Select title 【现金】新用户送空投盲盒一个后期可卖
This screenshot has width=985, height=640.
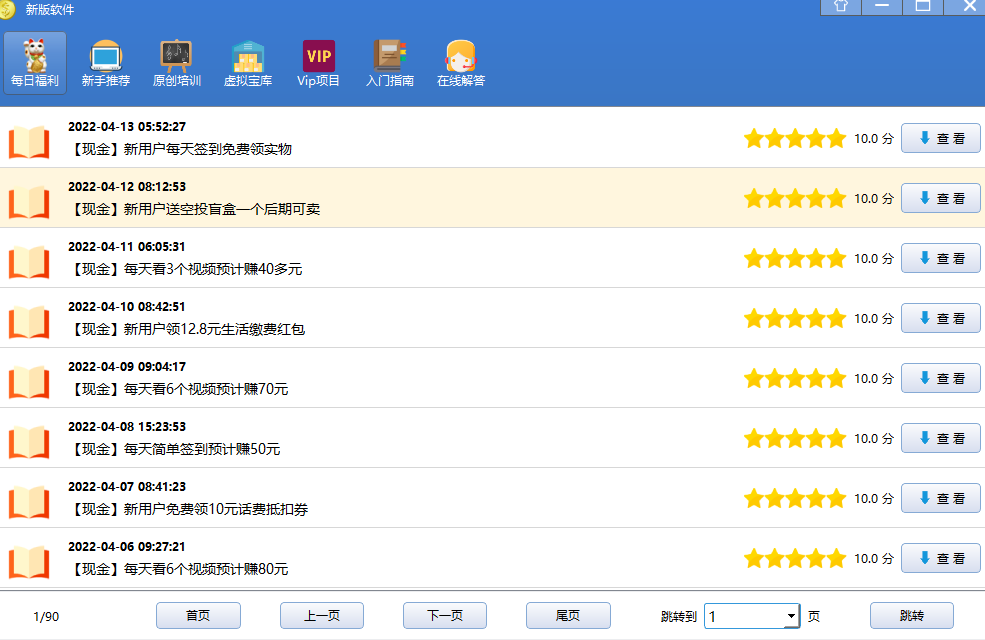(x=195, y=209)
